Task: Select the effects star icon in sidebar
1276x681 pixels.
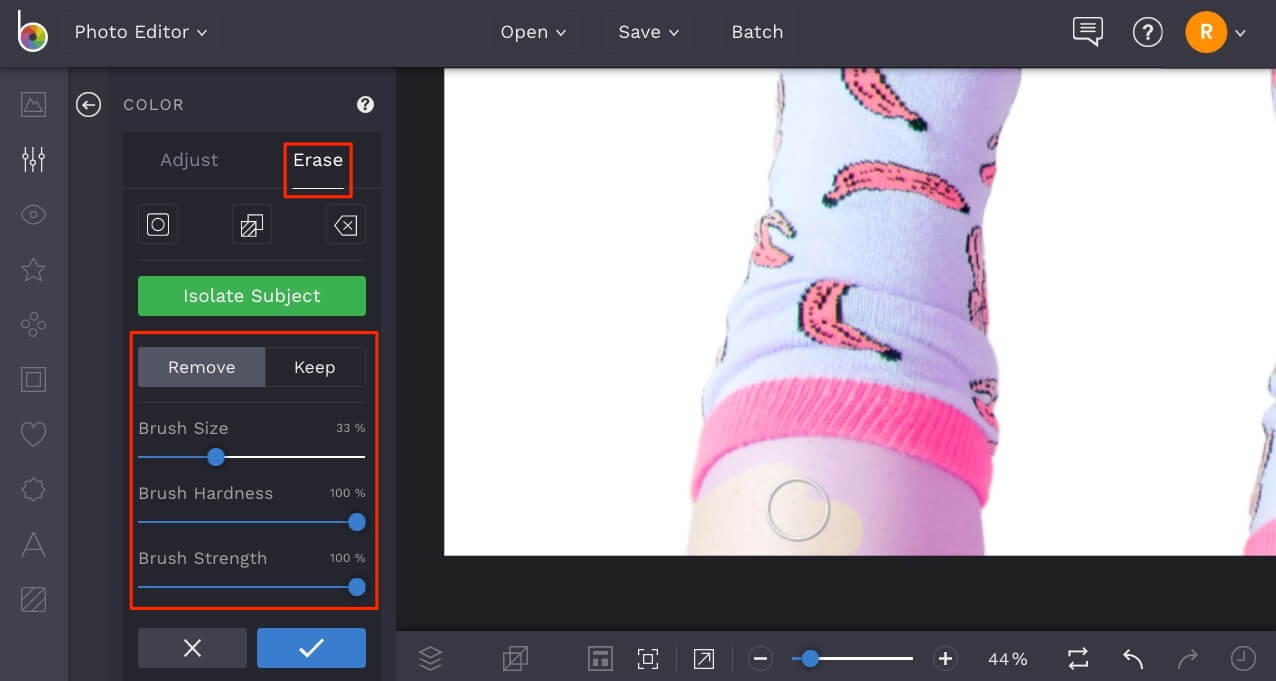Action: [33, 269]
